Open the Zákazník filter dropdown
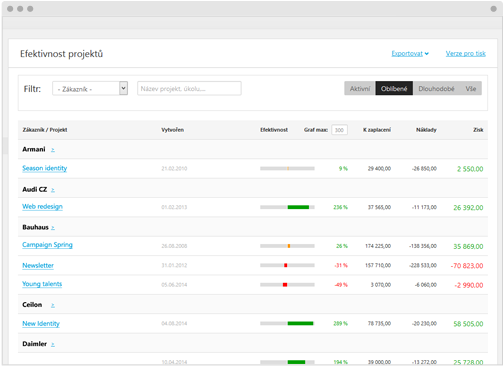 click(90, 89)
